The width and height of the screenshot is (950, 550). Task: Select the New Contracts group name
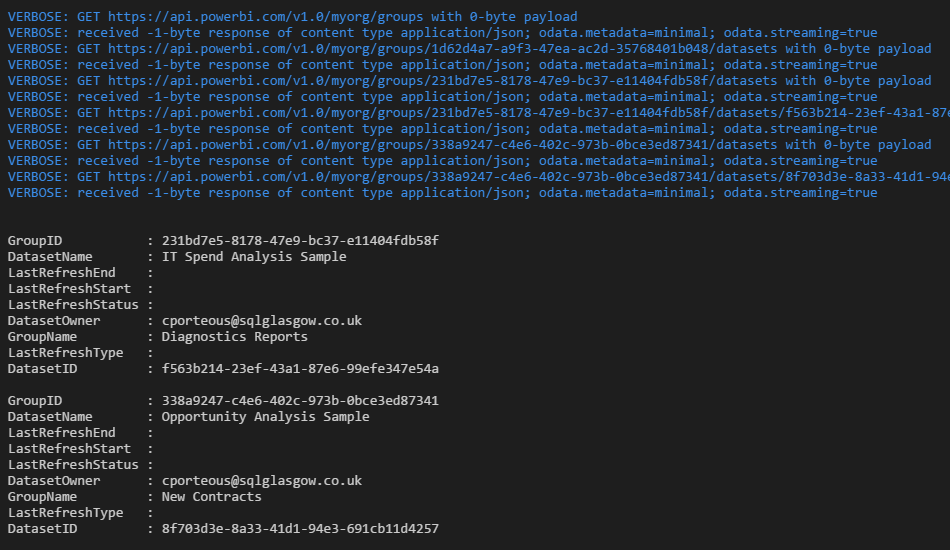pos(212,497)
